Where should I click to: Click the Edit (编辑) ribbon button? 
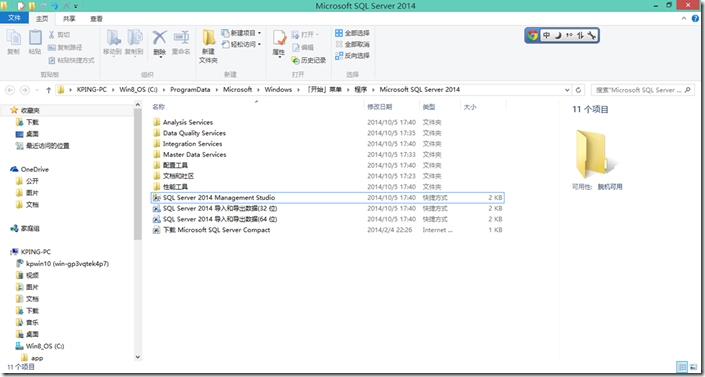(303, 47)
